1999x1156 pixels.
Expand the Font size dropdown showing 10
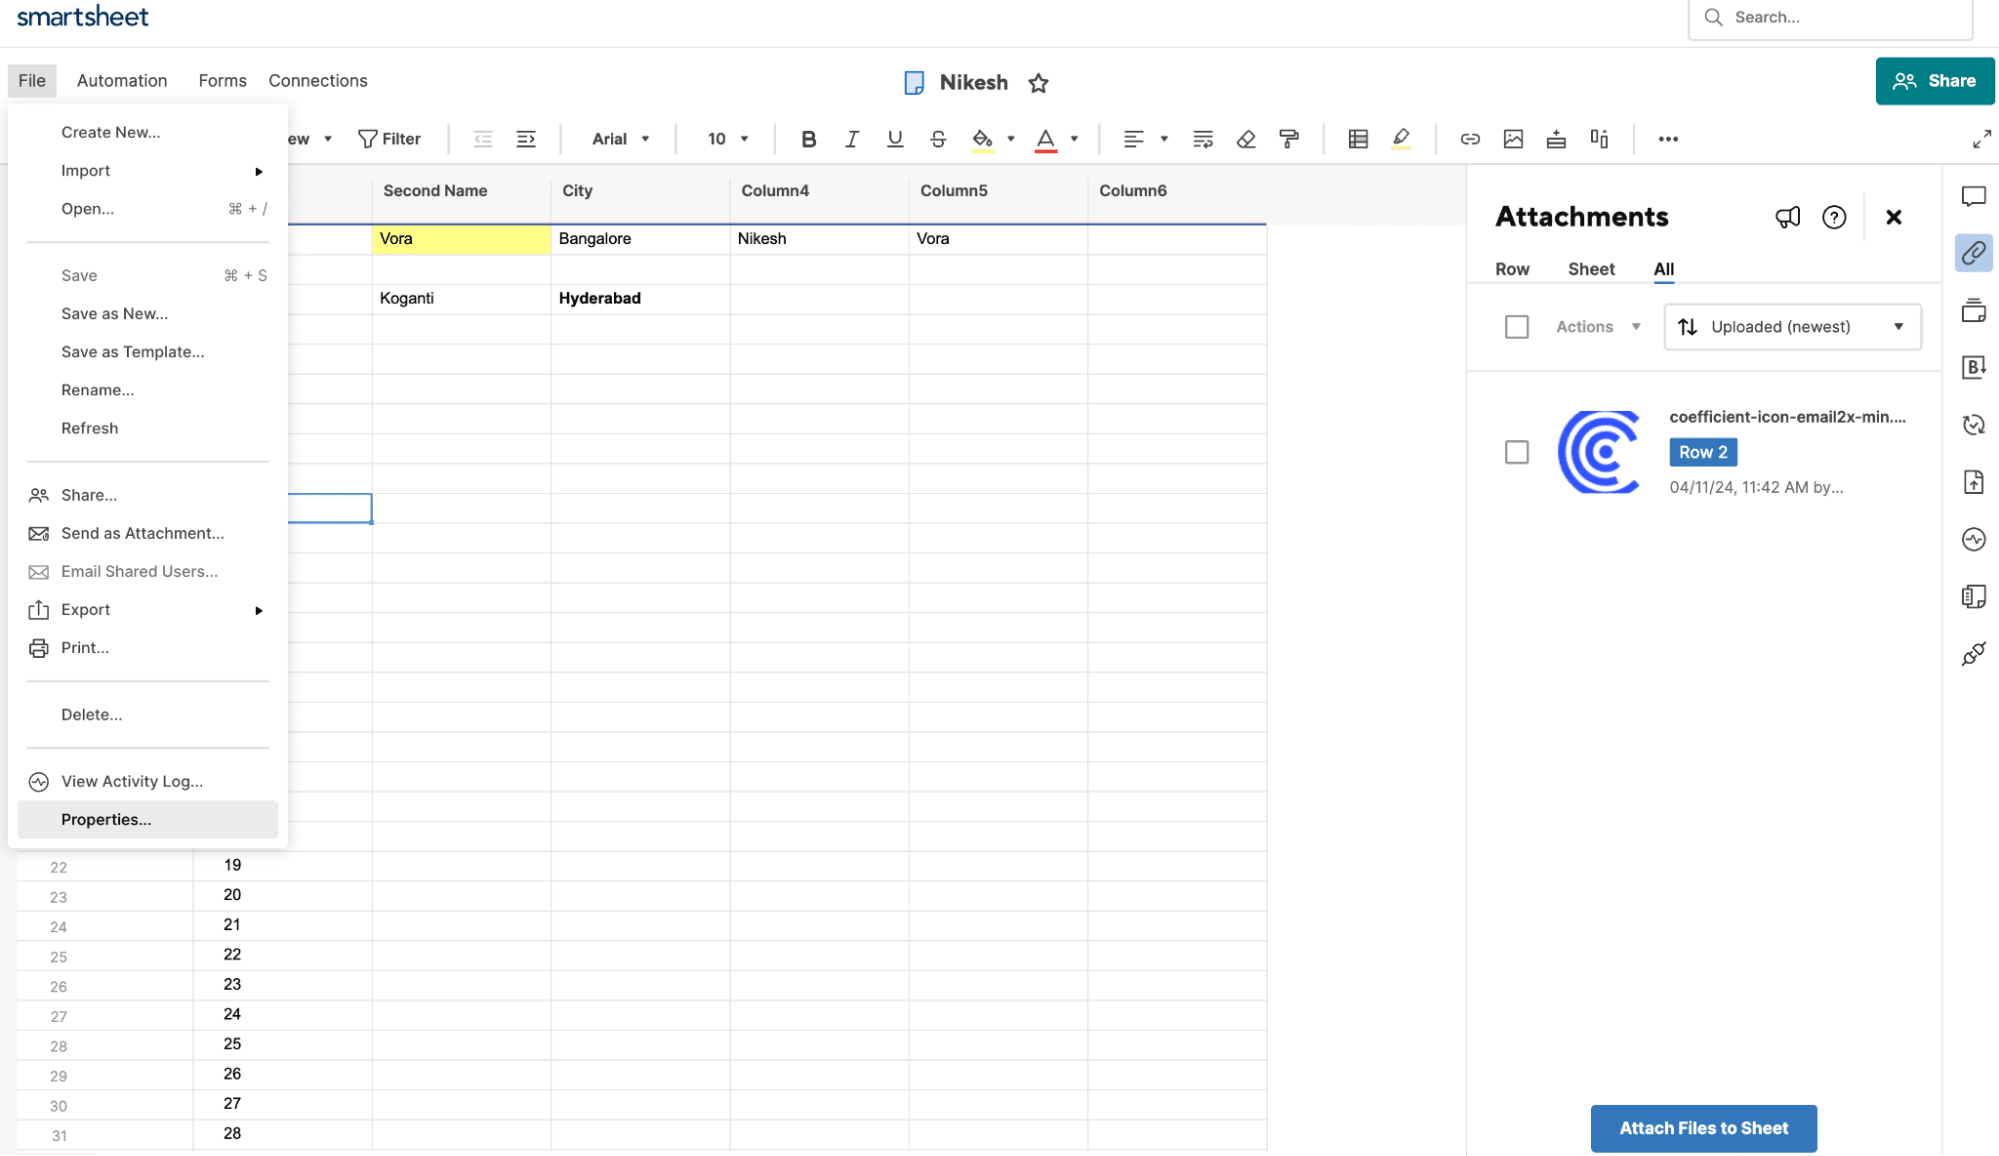pyautogui.click(x=748, y=138)
